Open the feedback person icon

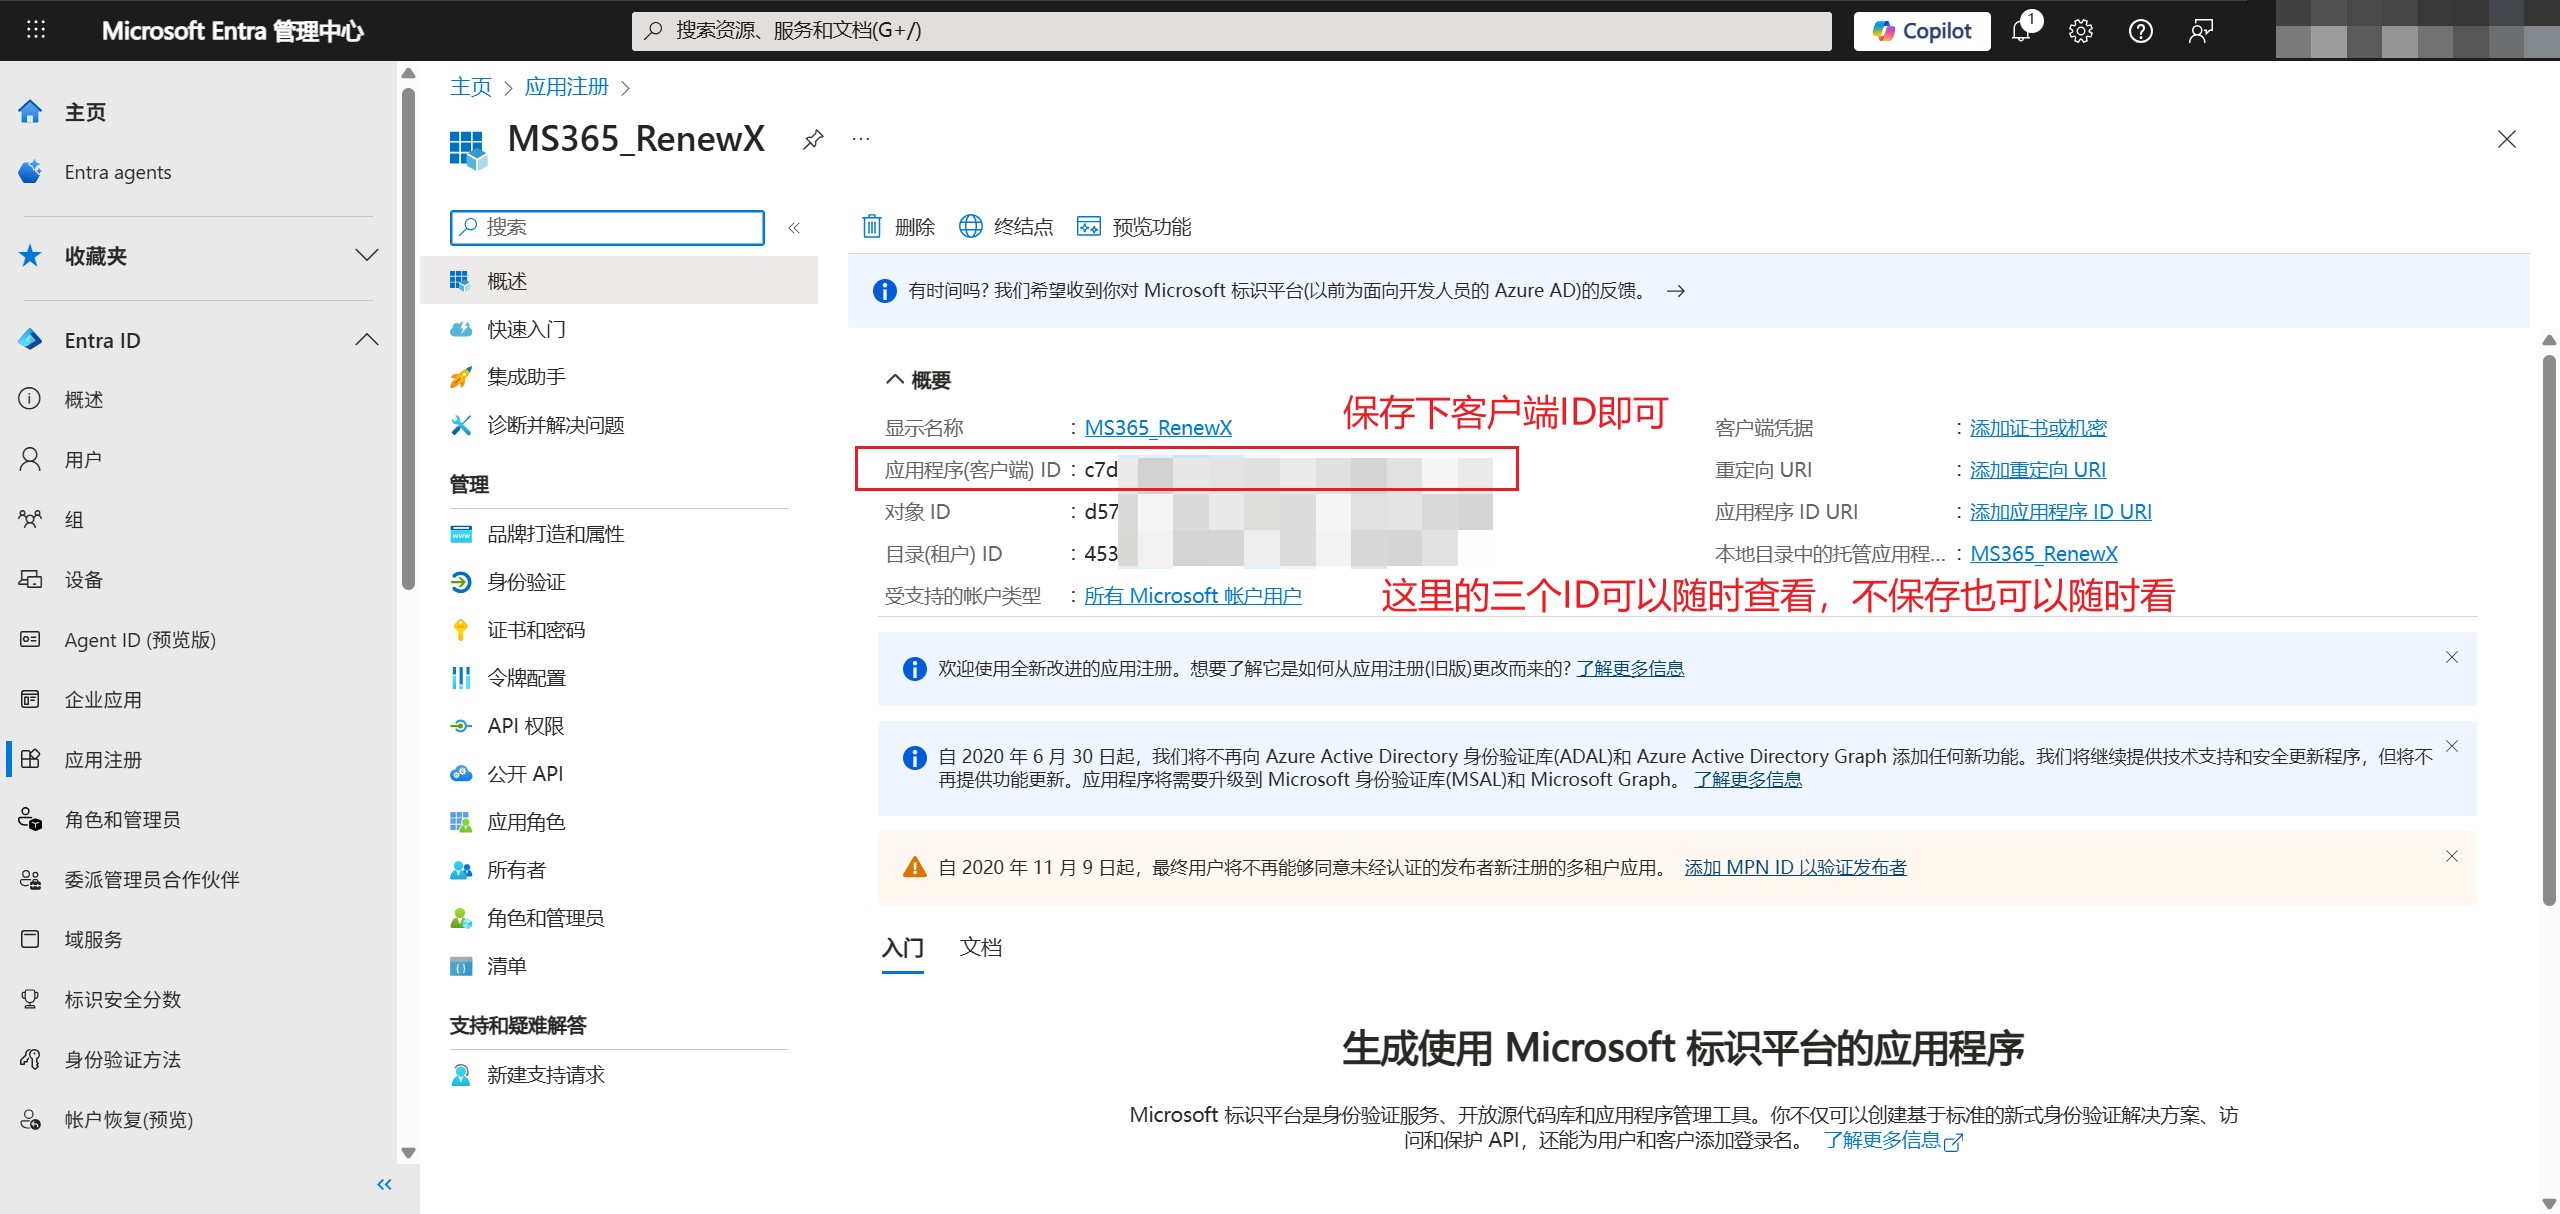(2201, 31)
